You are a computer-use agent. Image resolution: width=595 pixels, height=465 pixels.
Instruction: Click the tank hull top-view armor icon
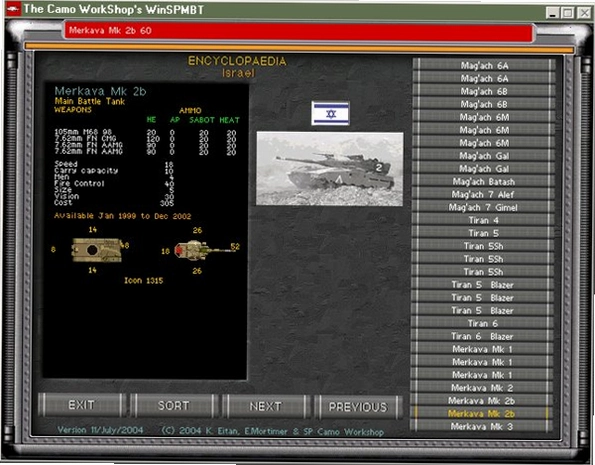(97, 250)
